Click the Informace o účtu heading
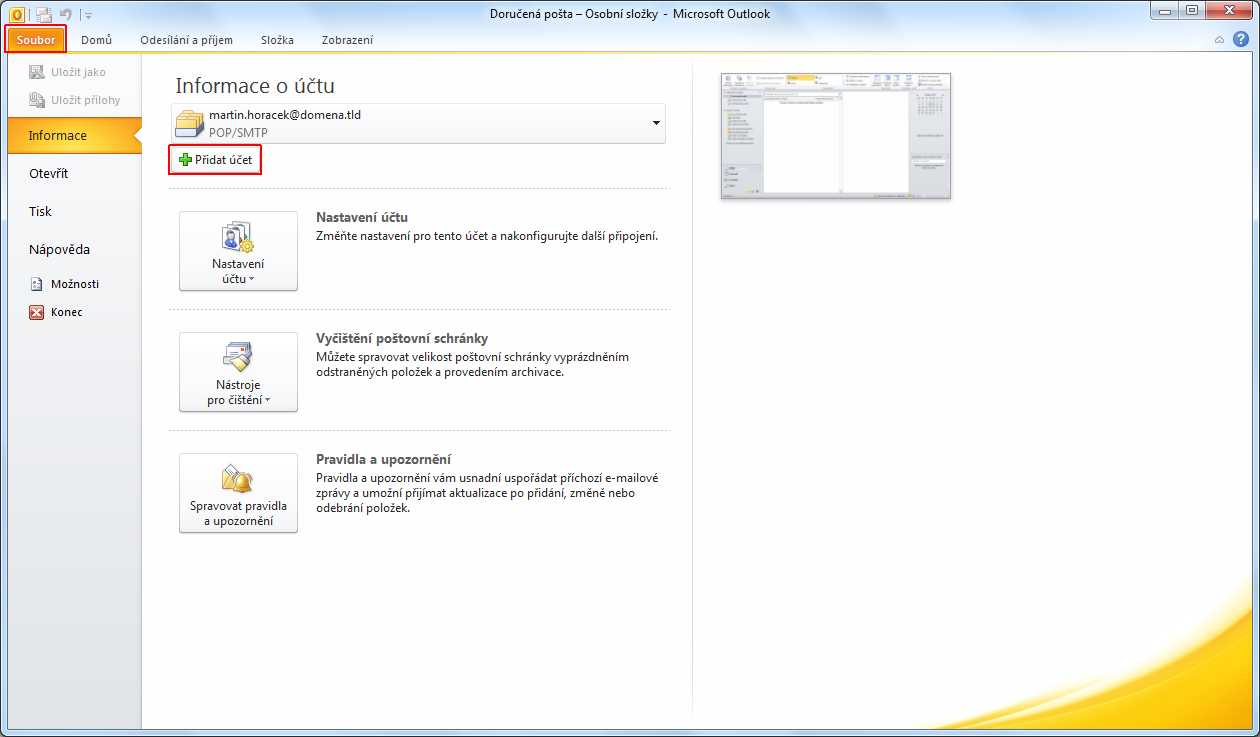Image resolution: width=1260 pixels, height=737 pixels. click(x=255, y=86)
